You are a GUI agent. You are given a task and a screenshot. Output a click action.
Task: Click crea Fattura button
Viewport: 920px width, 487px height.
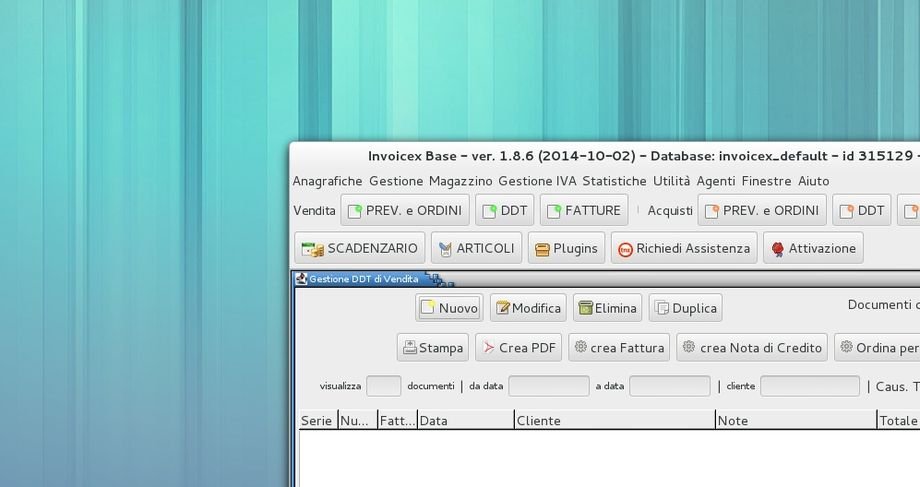[x=619, y=348]
